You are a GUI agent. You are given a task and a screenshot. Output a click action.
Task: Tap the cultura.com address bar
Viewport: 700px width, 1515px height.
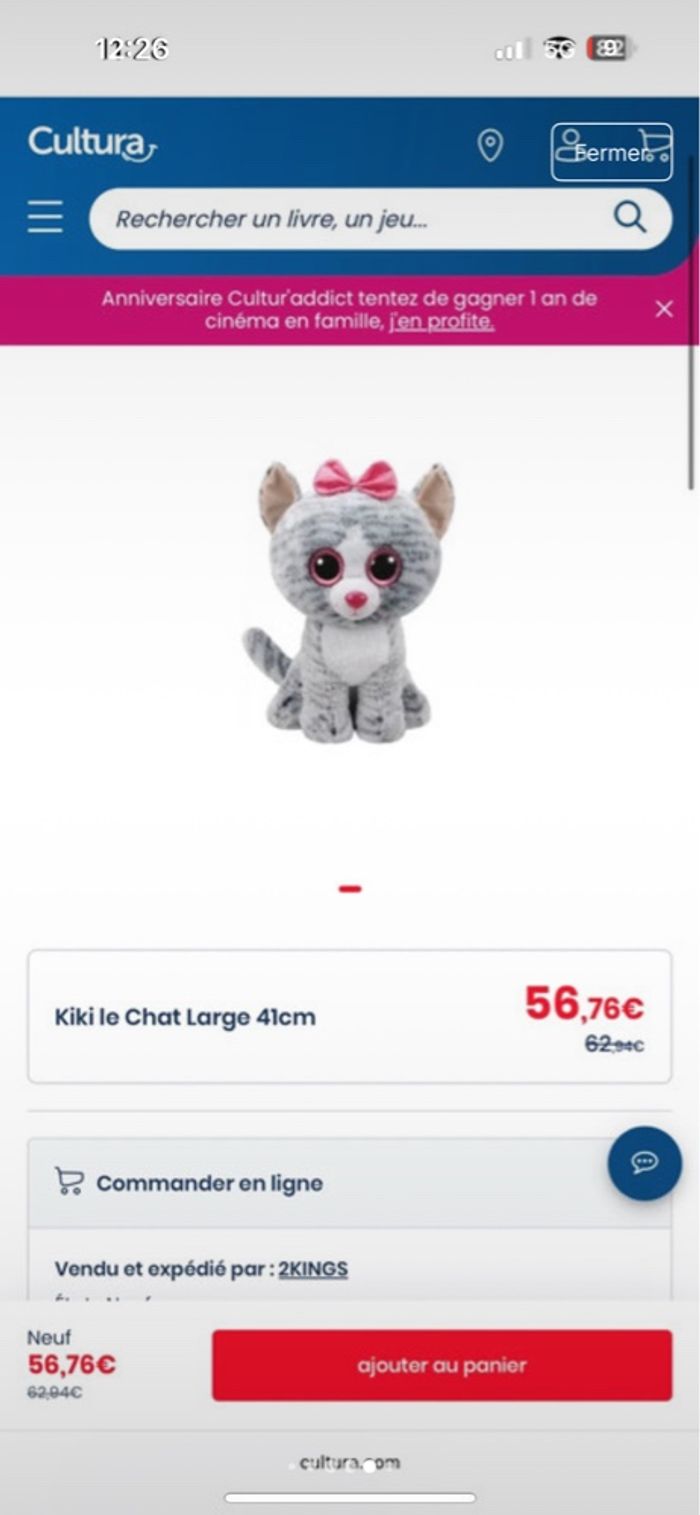pyautogui.click(x=350, y=1462)
